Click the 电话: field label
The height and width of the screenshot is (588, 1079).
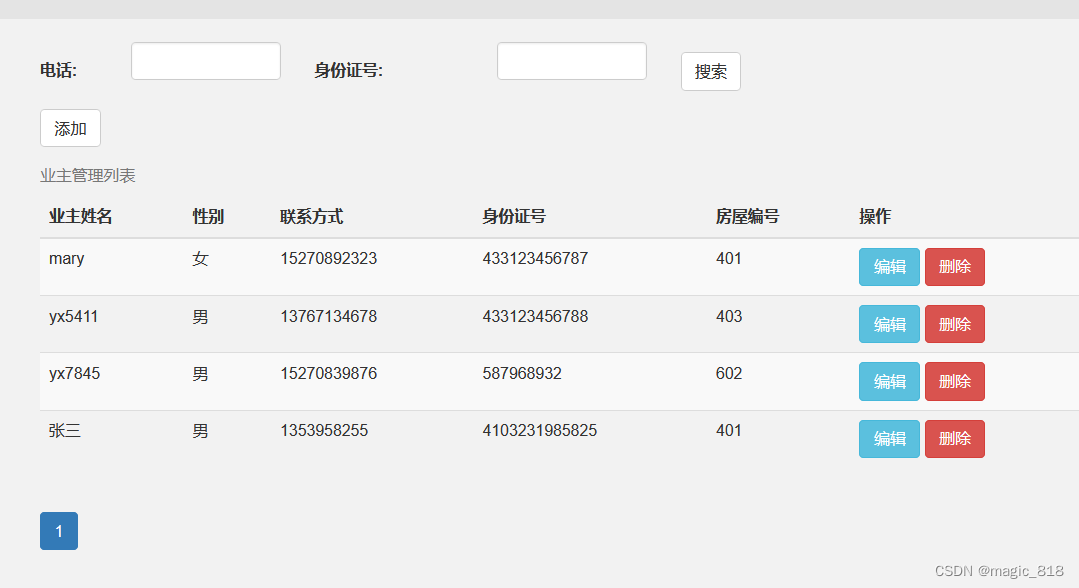coord(58,70)
